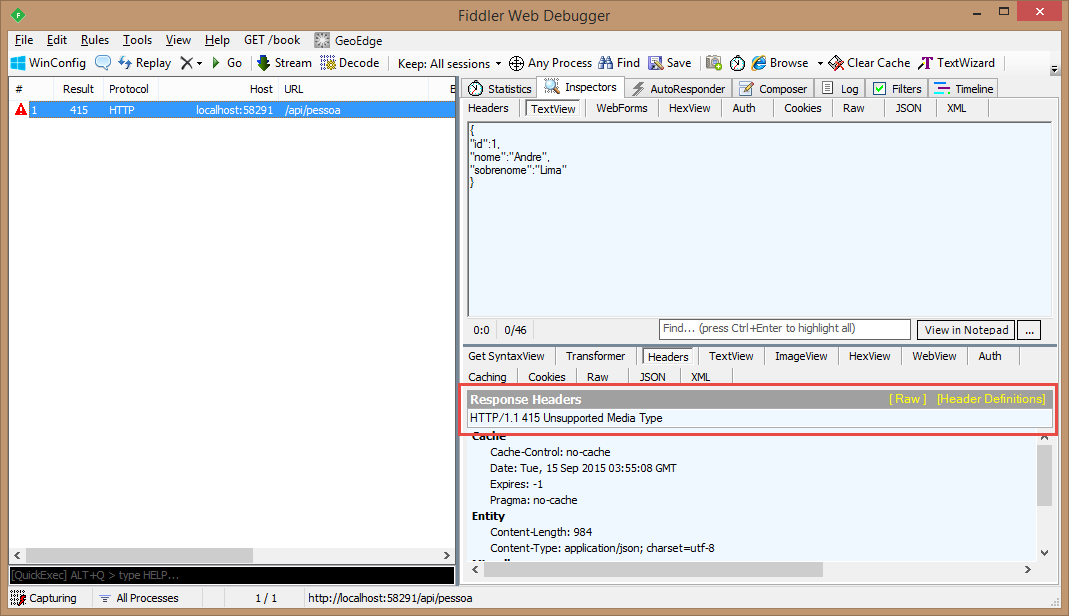Open the Log tab

pyautogui.click(x=840, y=89)
